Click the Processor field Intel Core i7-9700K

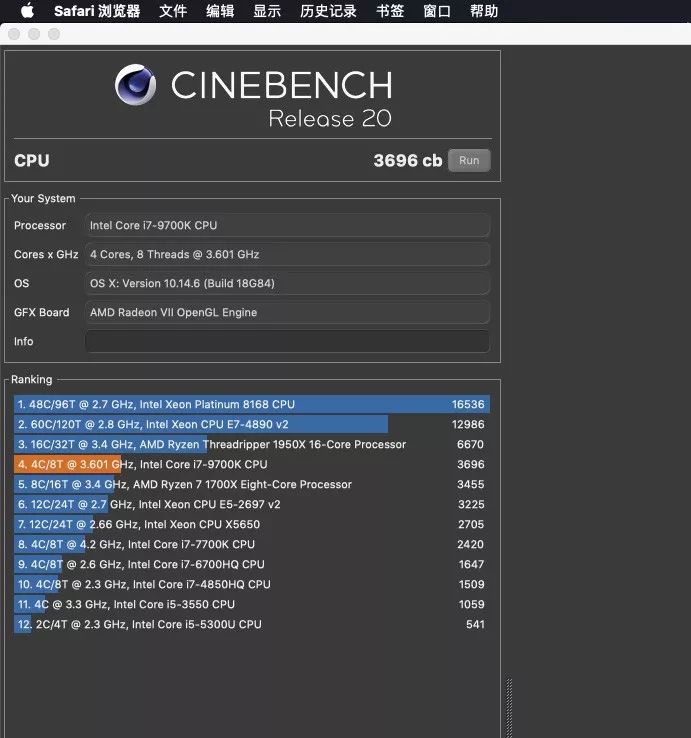coord(287,225)
